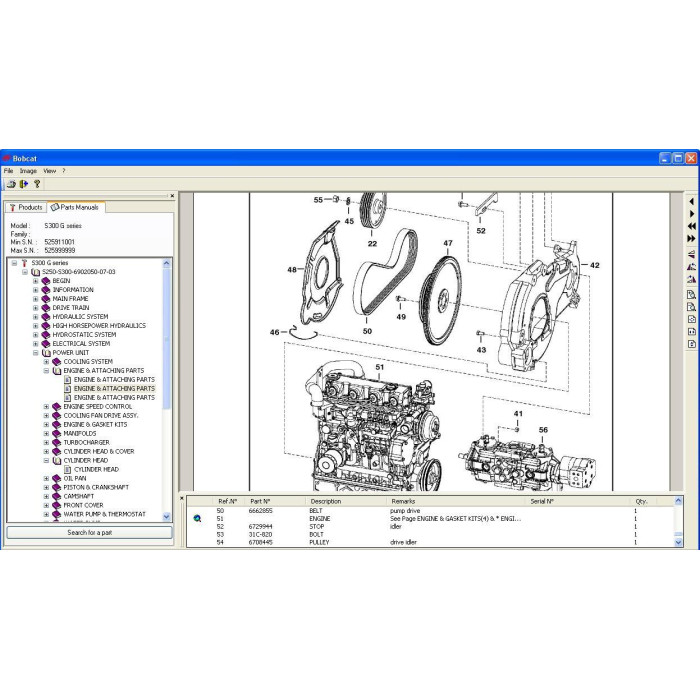Select the first ENGINE & ATTACHING PARTS page
The width and height of the screenshot is (700, 700).
(114, 379)
